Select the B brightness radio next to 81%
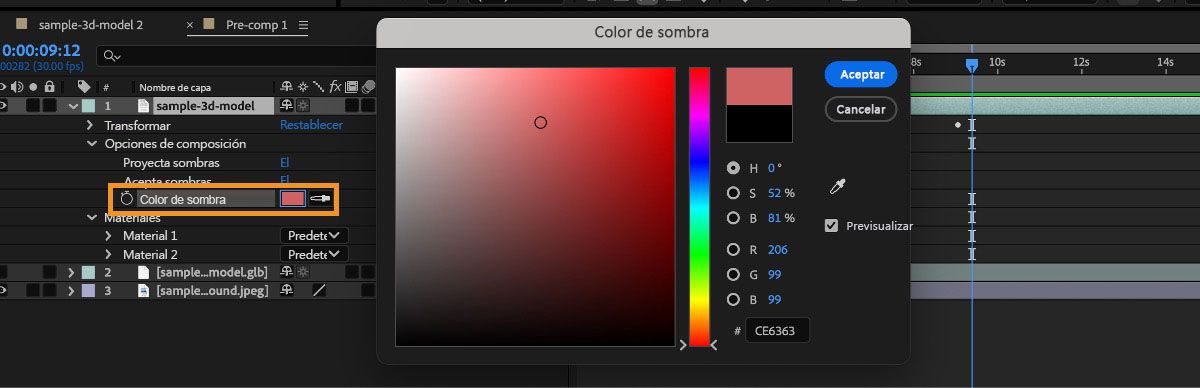Viewport: 1200px width, 388px height. pos(734,218)
